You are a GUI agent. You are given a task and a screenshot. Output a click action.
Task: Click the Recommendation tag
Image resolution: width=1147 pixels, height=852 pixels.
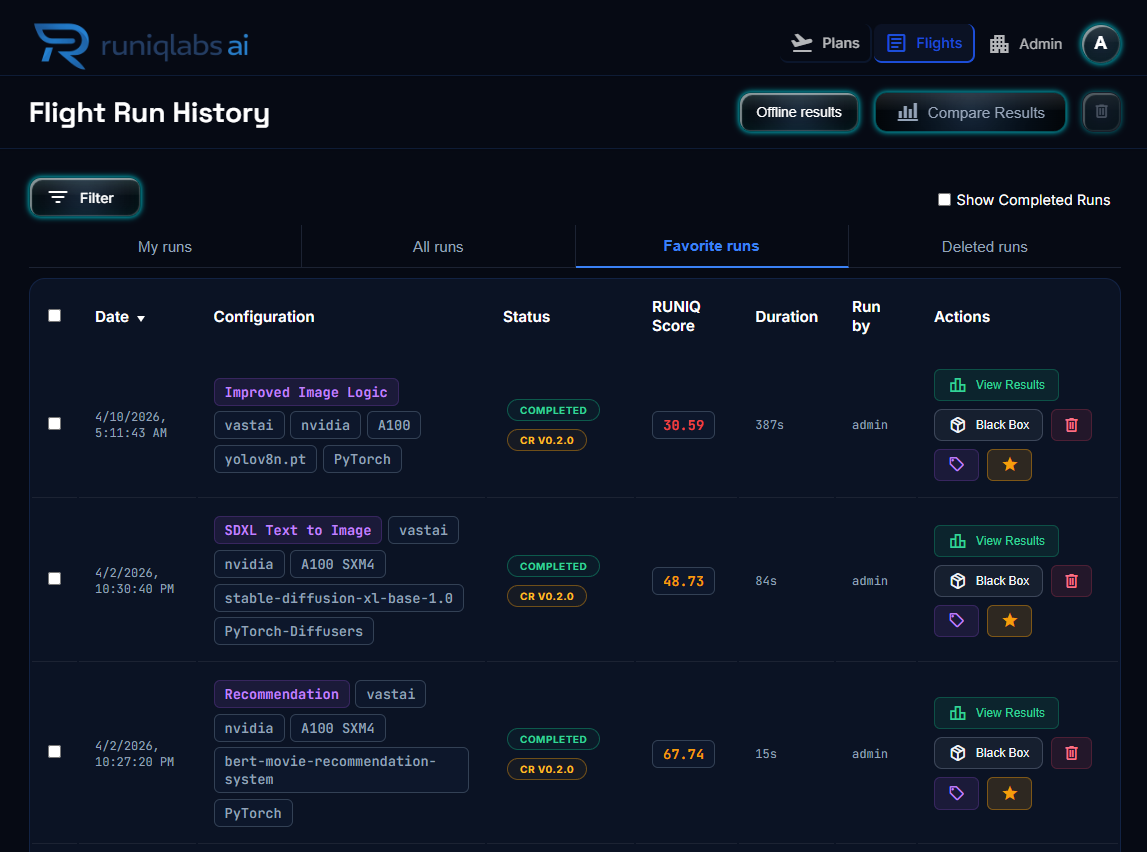click(282, 694)
